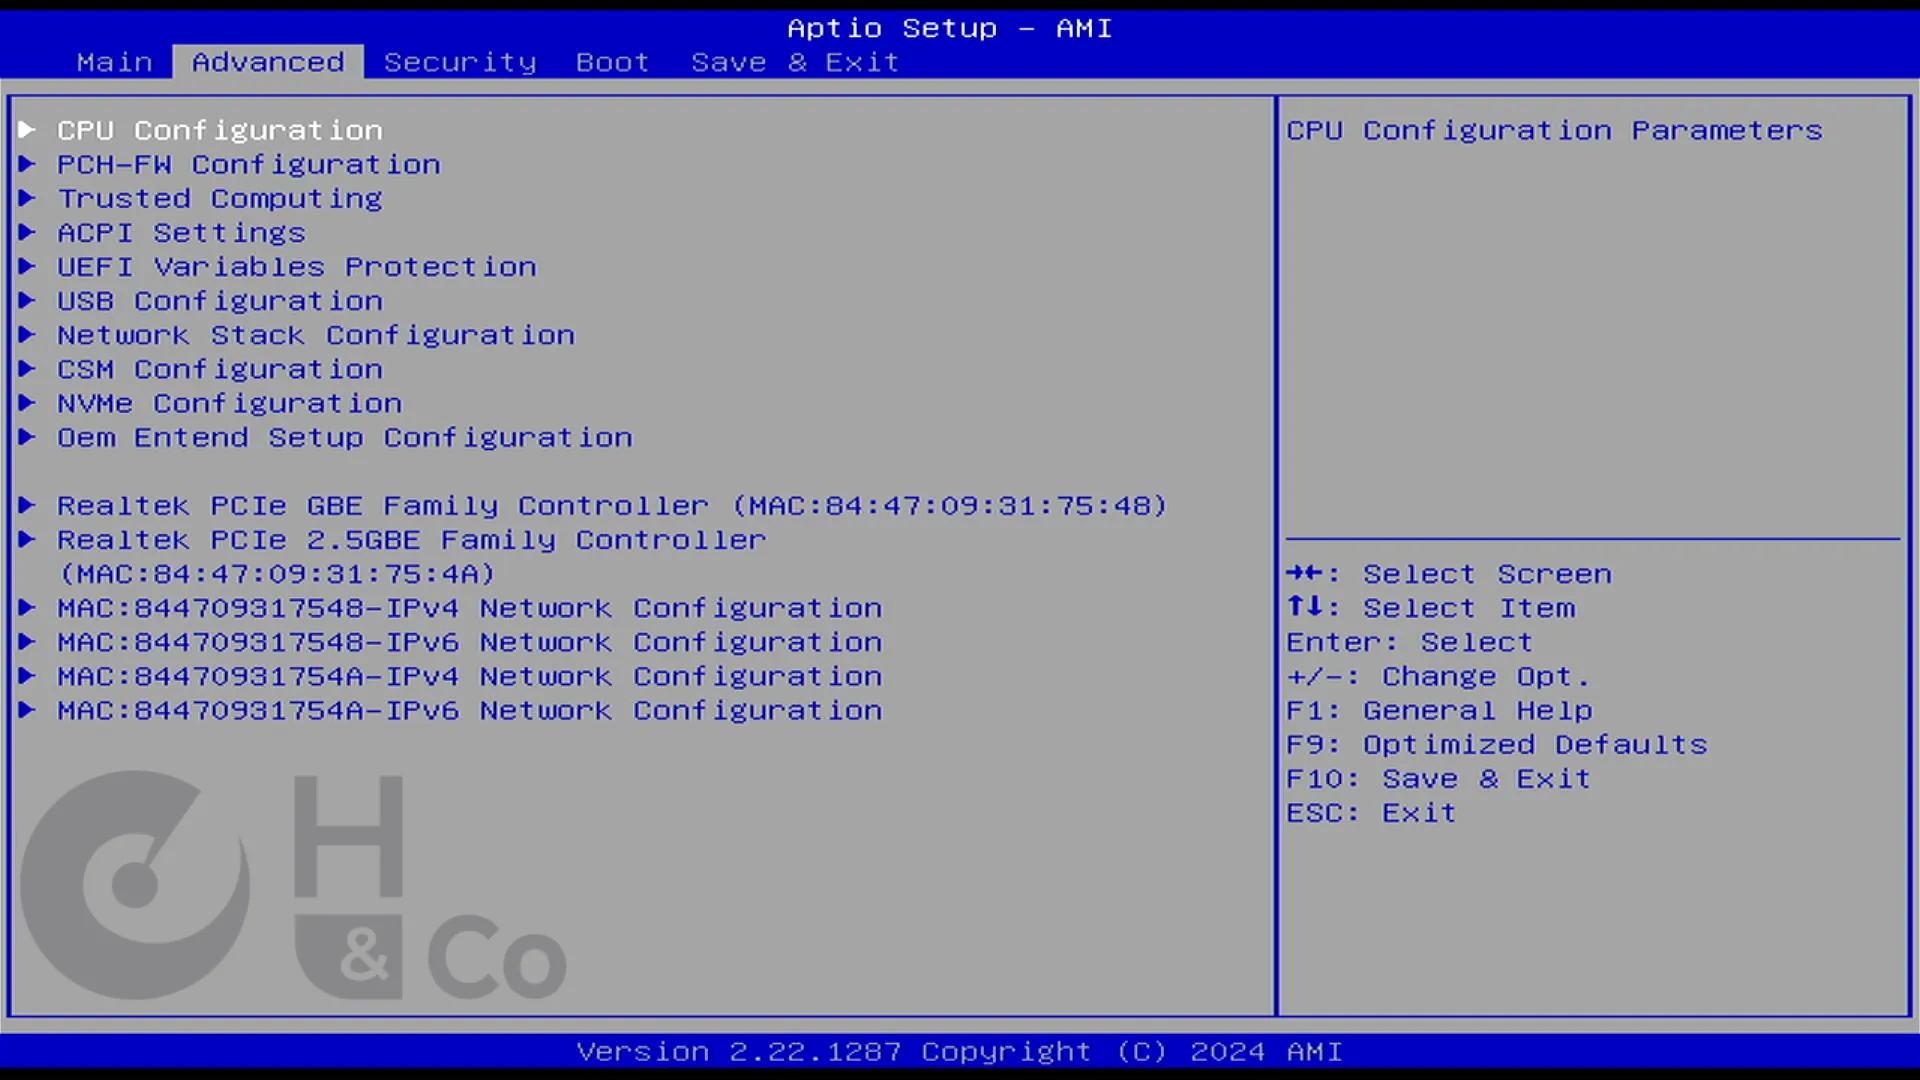Open Save & Exit menu
The image size is (1920, 1080).
pyautogui.click(x=793, y=62)
